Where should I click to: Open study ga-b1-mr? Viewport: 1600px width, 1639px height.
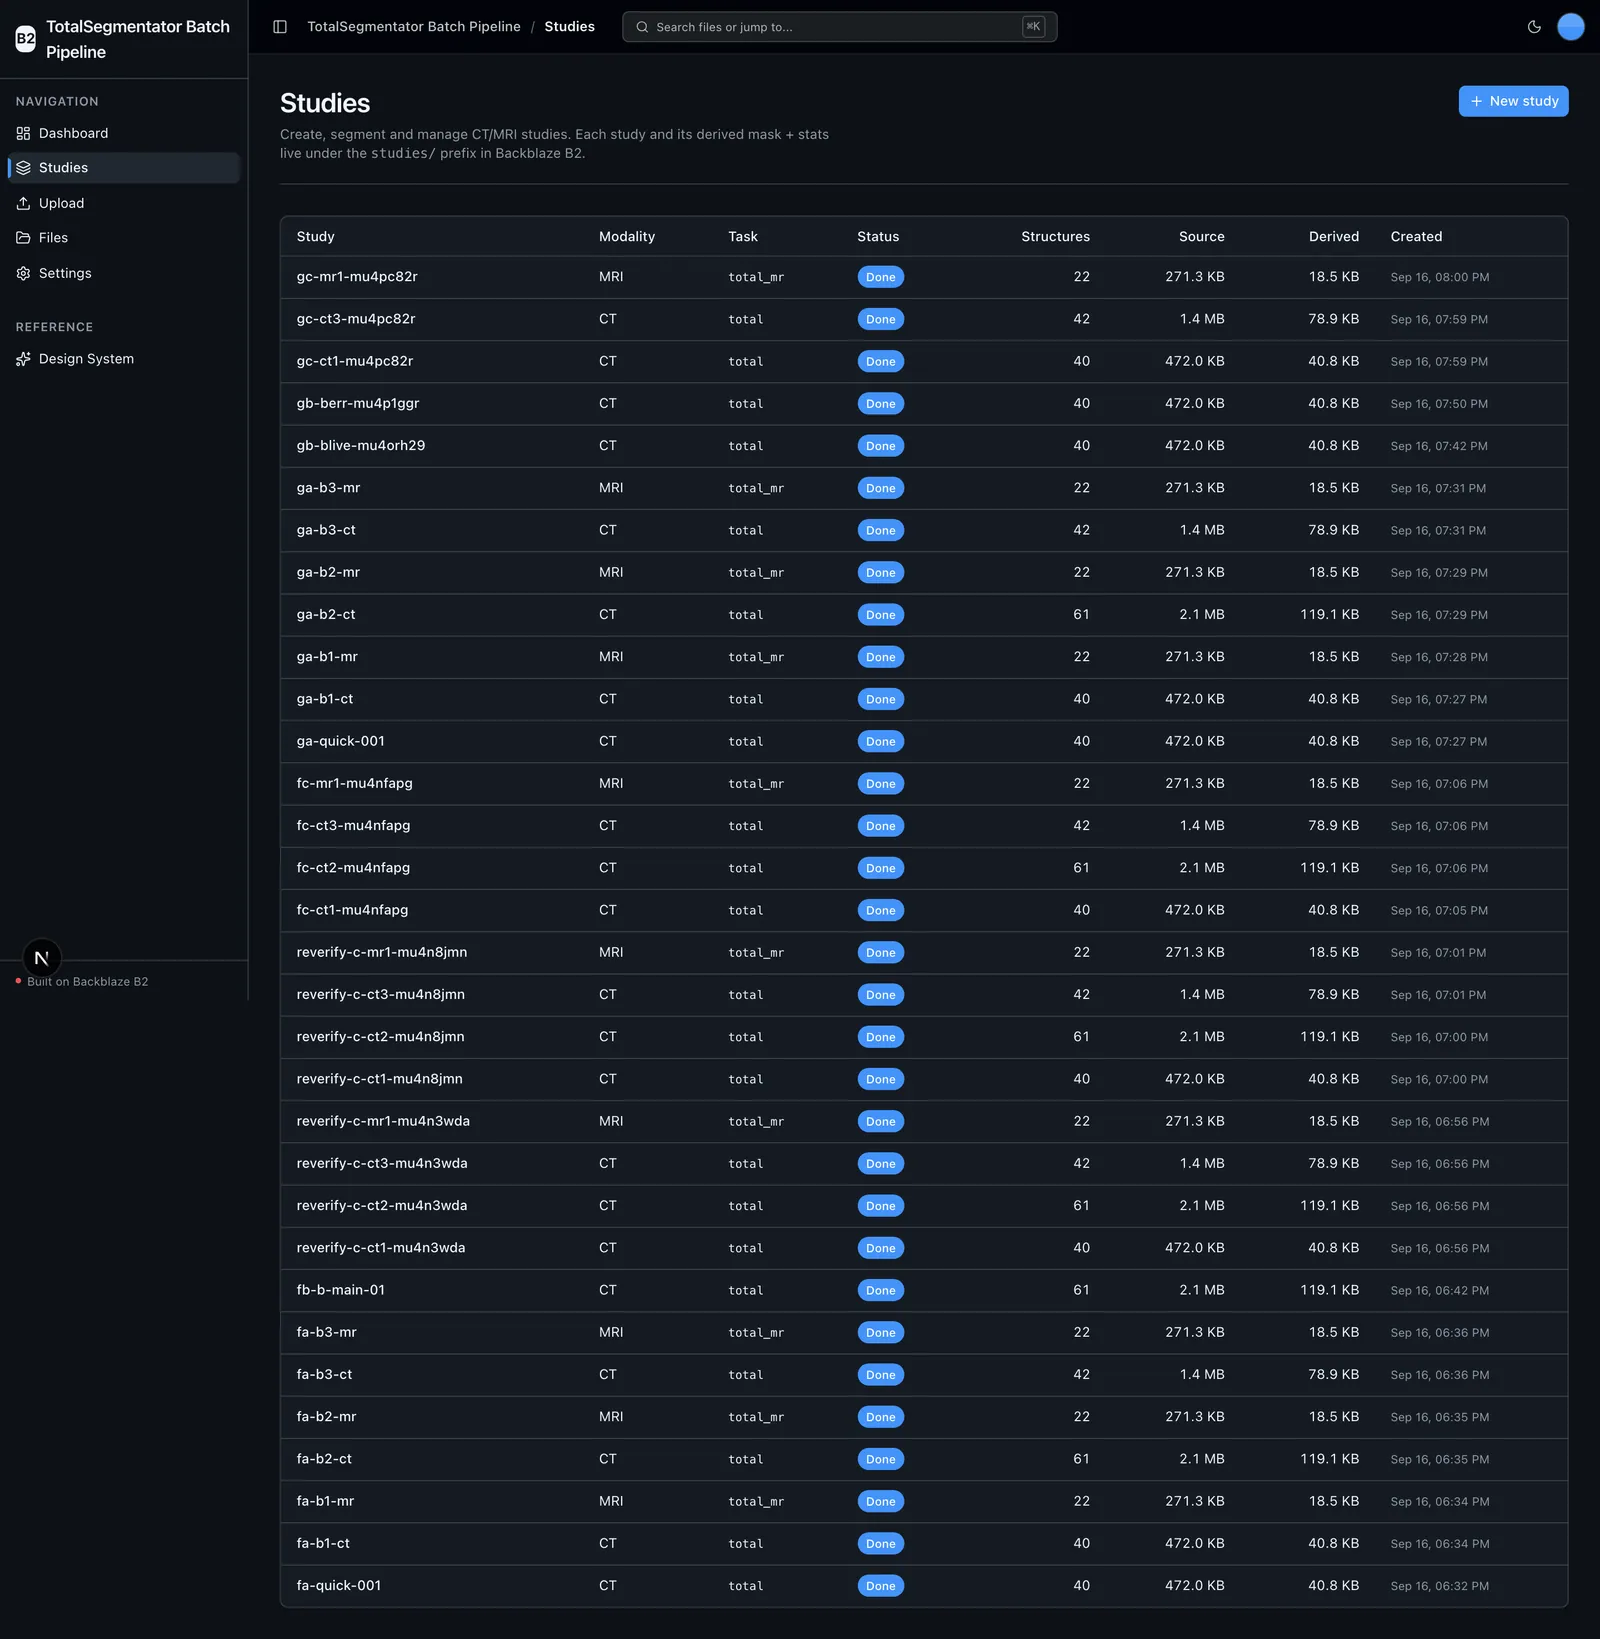point(327,657)
